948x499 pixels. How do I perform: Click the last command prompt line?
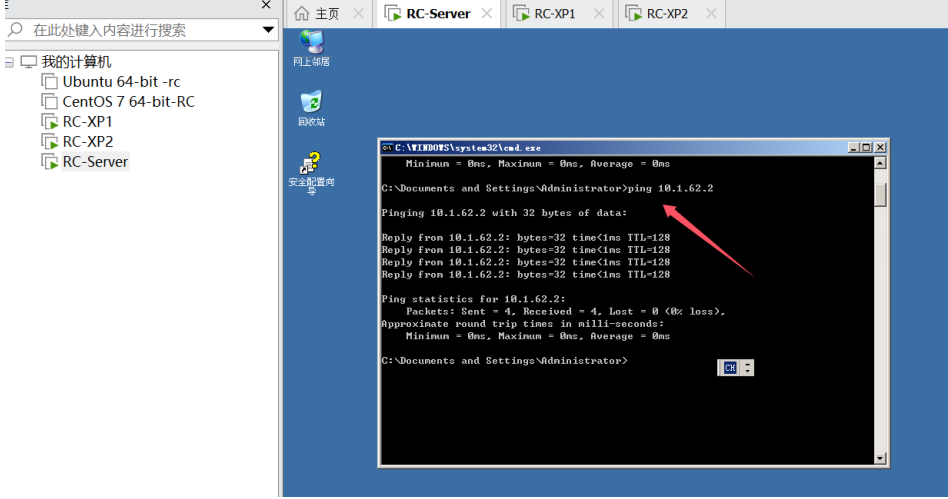(504, 360)
